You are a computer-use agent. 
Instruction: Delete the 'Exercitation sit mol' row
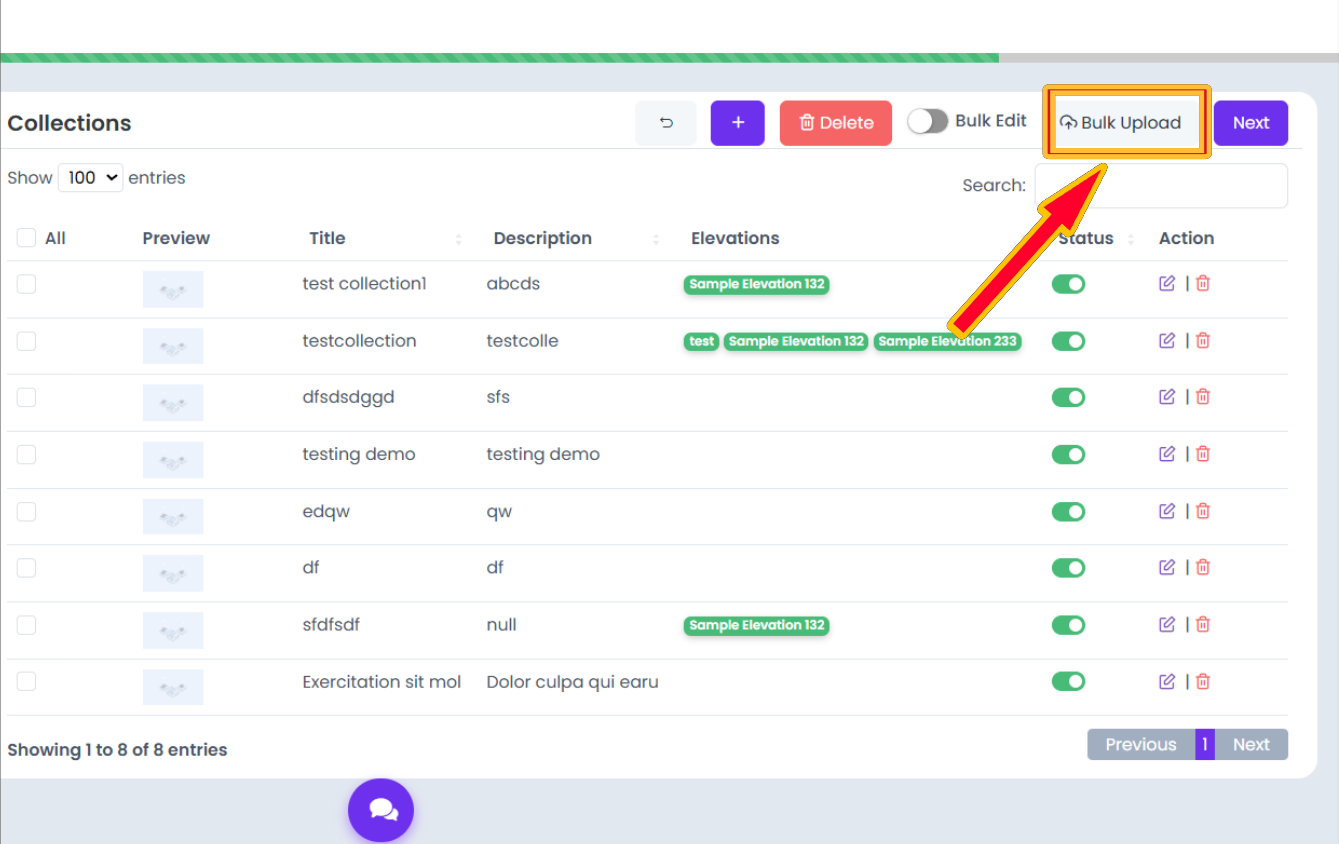click(1203, 681)
